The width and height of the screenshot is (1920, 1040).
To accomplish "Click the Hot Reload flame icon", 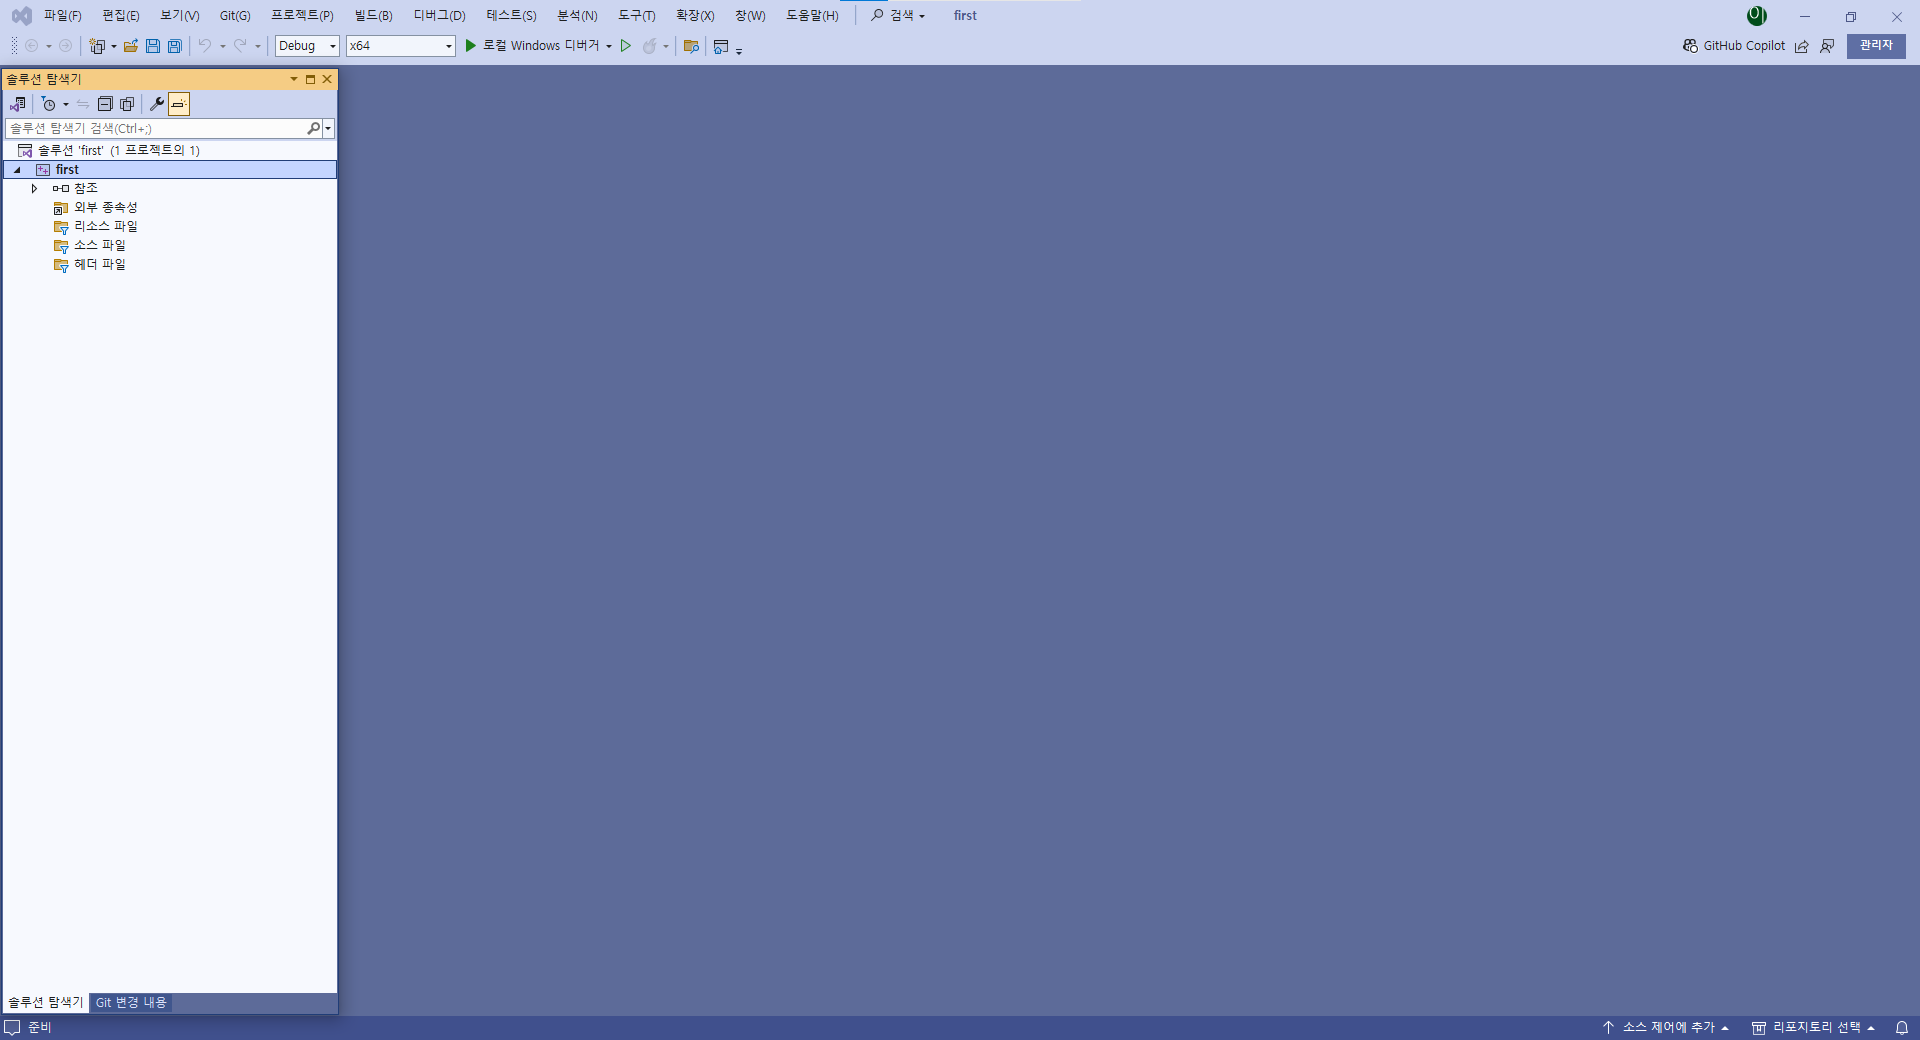I will pyautogui.click(x=650, y=46).
